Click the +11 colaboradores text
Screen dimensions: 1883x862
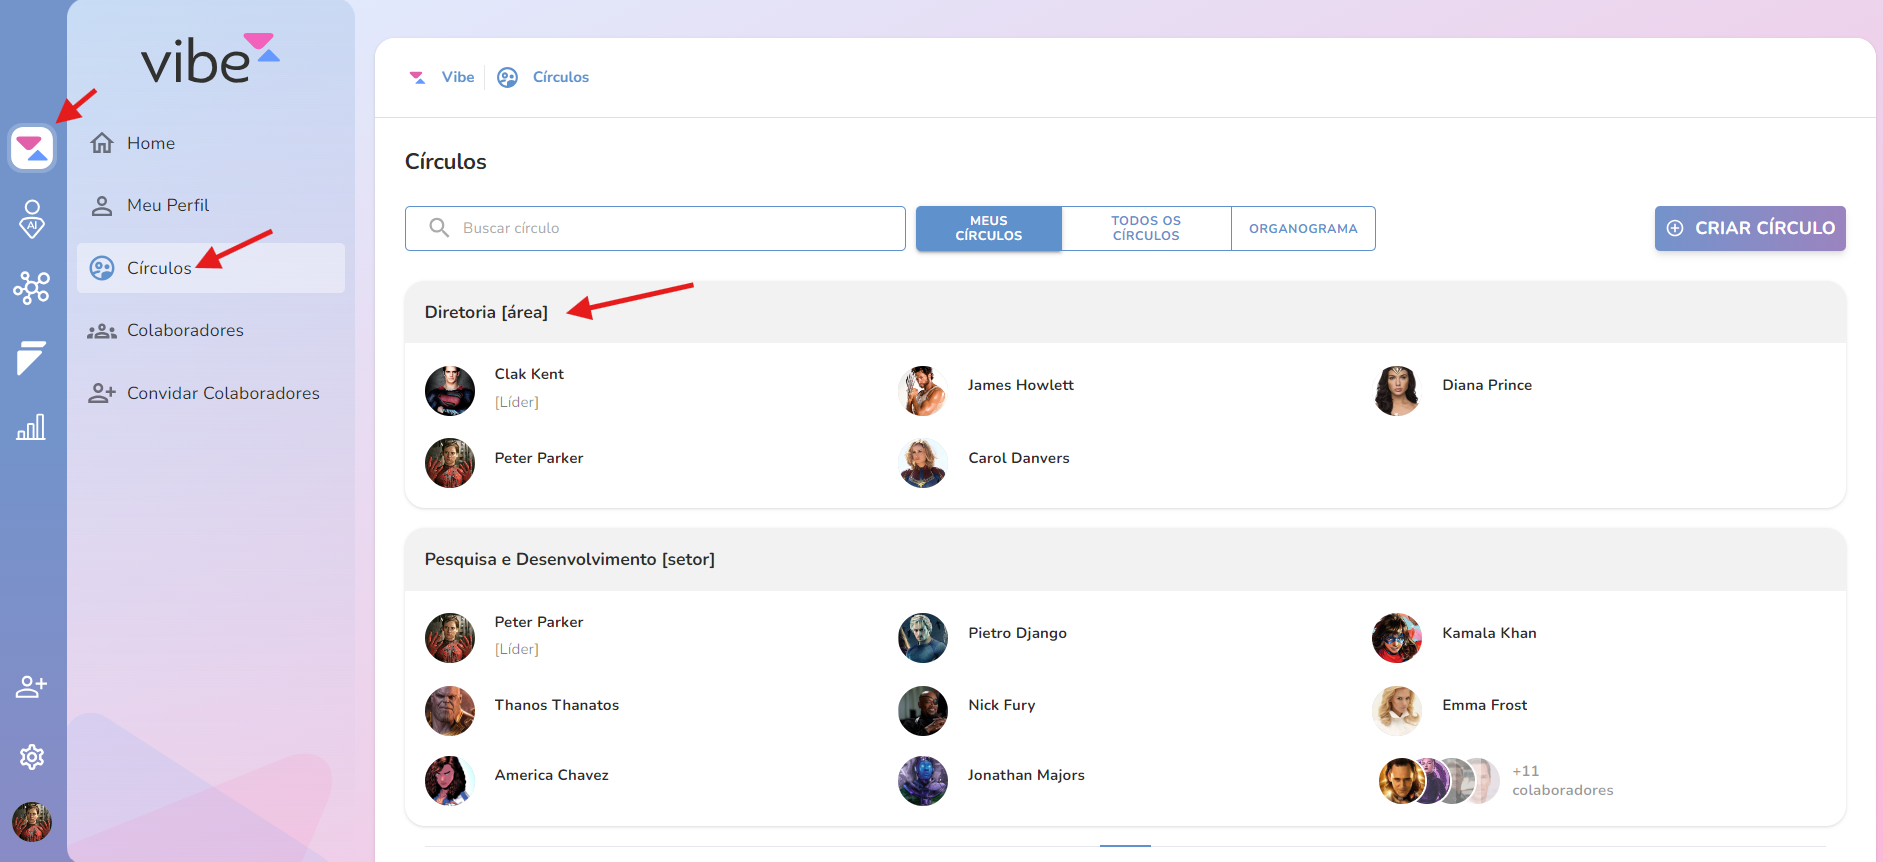[1562, 780]
